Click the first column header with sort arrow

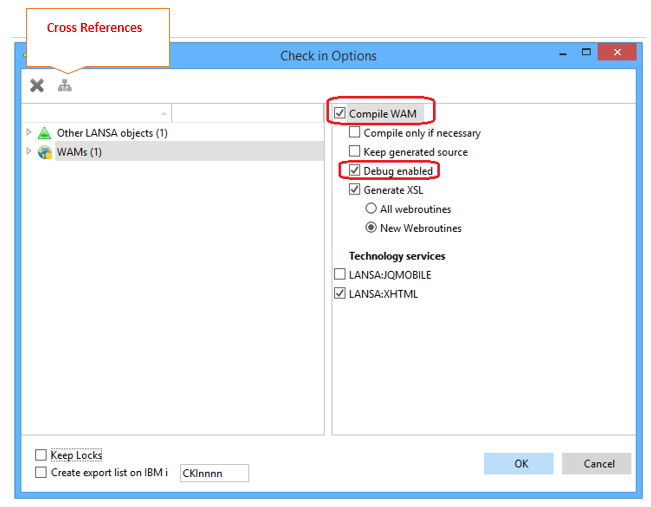click(96, 113)
